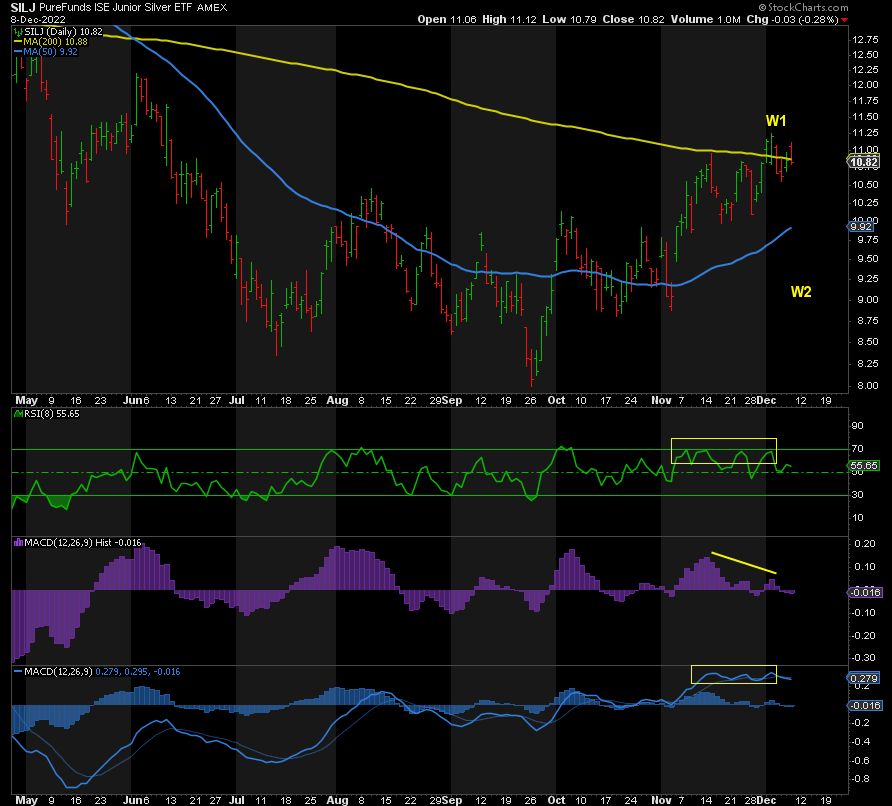The image size is (892, 806).
Task: Select the -0.8 level on the MACD axis
Action: point(861,779)
